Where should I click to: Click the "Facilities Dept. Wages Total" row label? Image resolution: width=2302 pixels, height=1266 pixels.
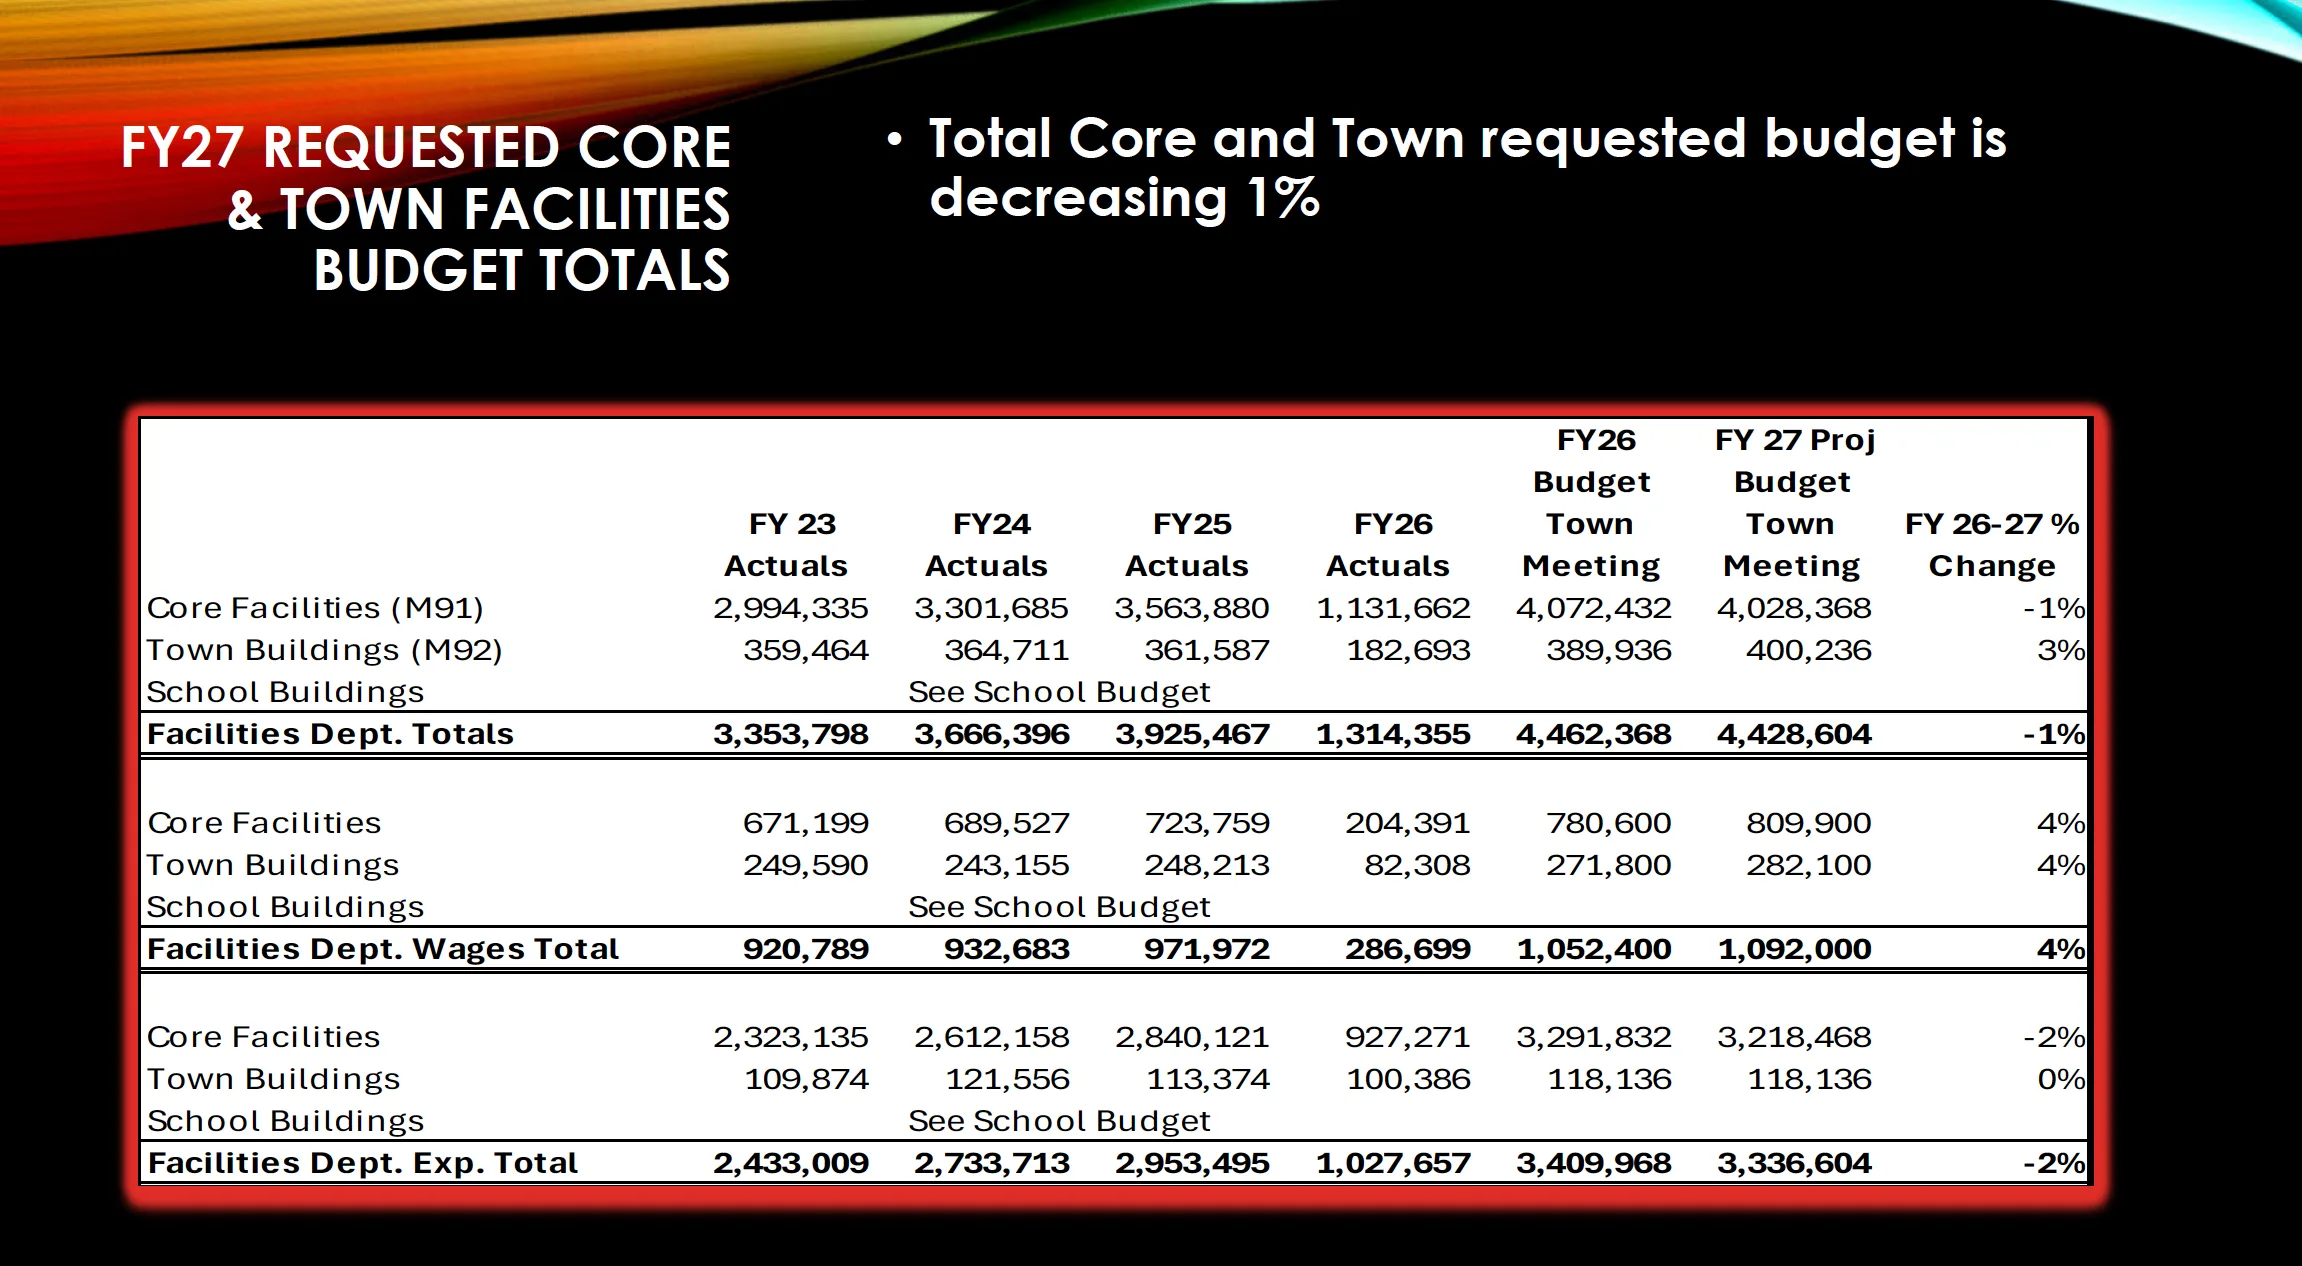(x=383, y=949)
